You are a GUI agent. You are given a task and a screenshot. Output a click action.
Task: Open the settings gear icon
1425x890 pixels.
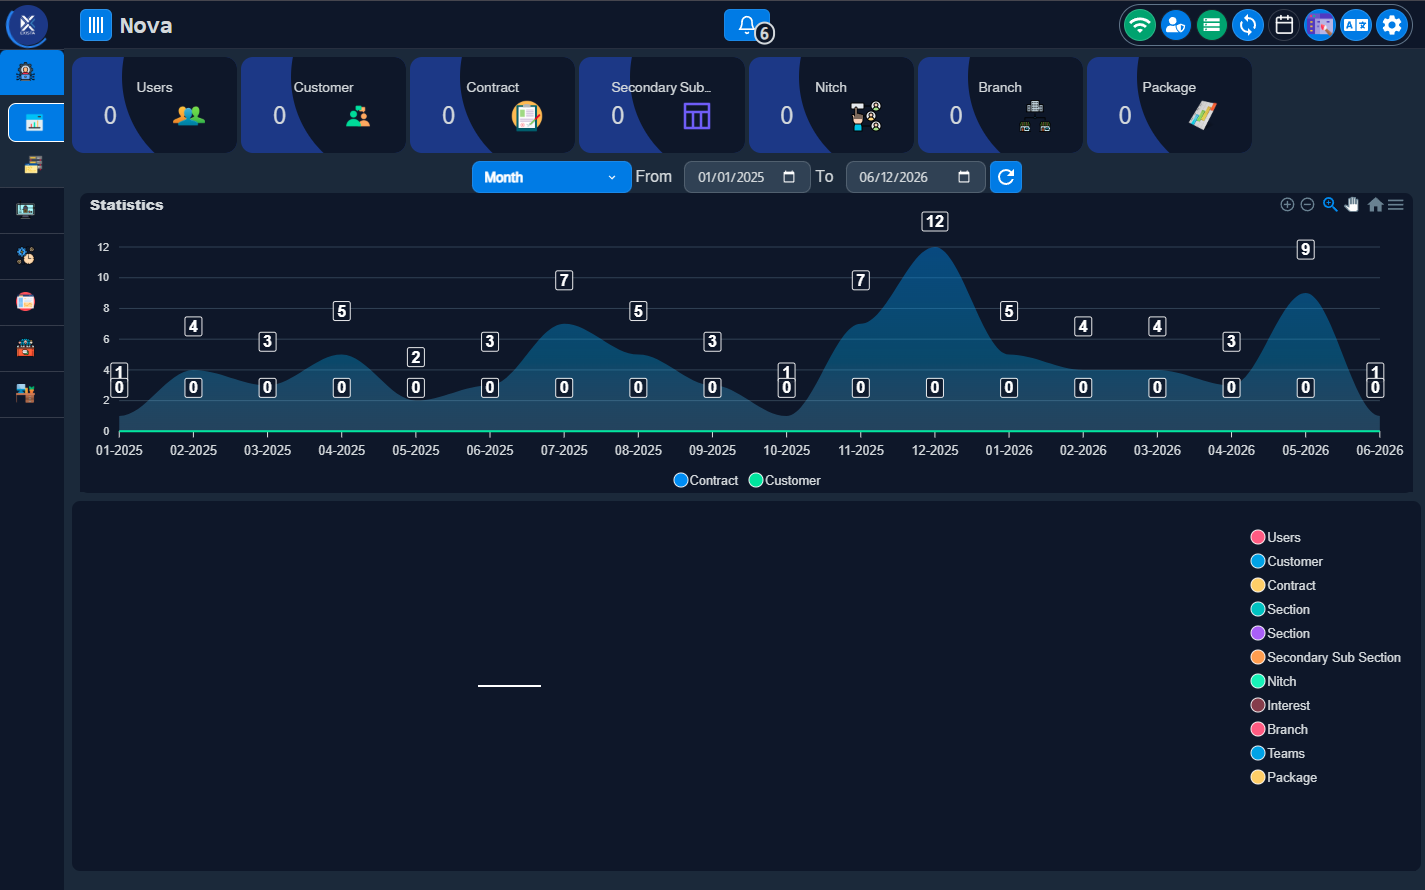click(1392, 25)
